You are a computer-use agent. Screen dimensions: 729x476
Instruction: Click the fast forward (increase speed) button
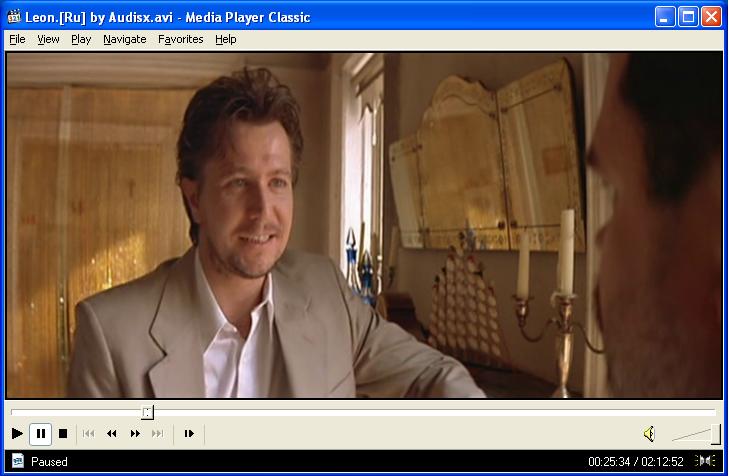[135, 434]
